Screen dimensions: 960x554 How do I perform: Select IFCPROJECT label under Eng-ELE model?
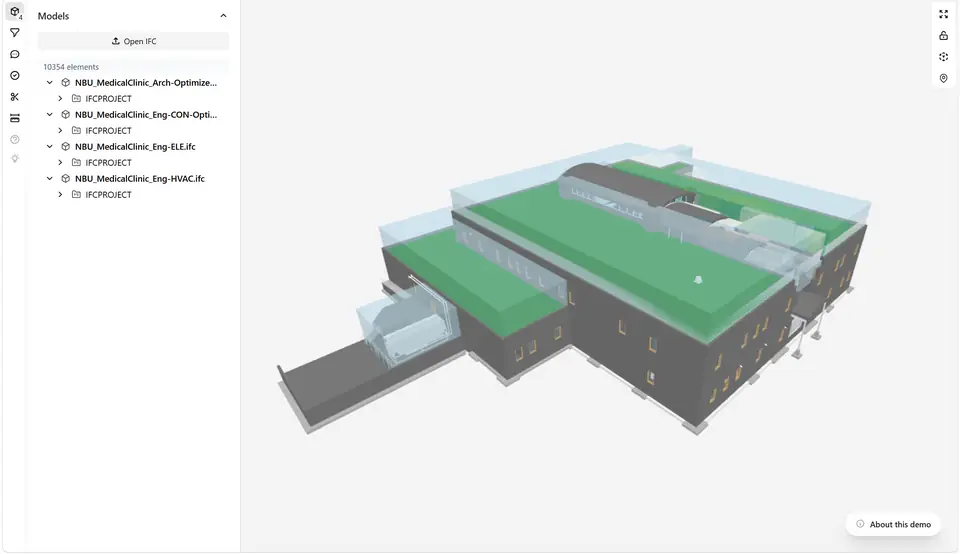[108, 162]
